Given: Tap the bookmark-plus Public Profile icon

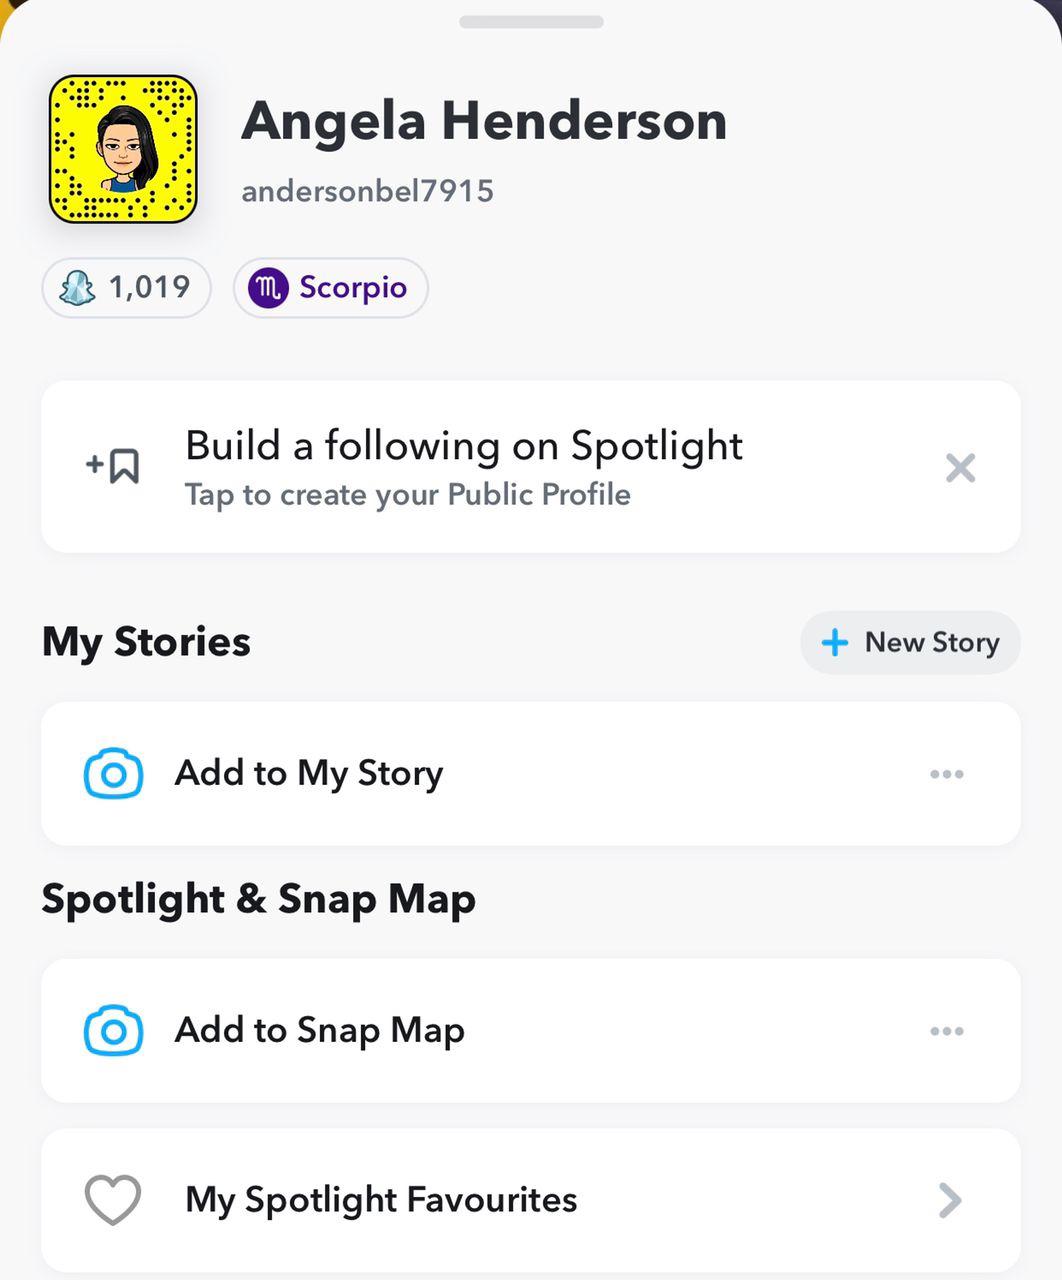Looking at the screenshot, I should [x=113, y=466].
